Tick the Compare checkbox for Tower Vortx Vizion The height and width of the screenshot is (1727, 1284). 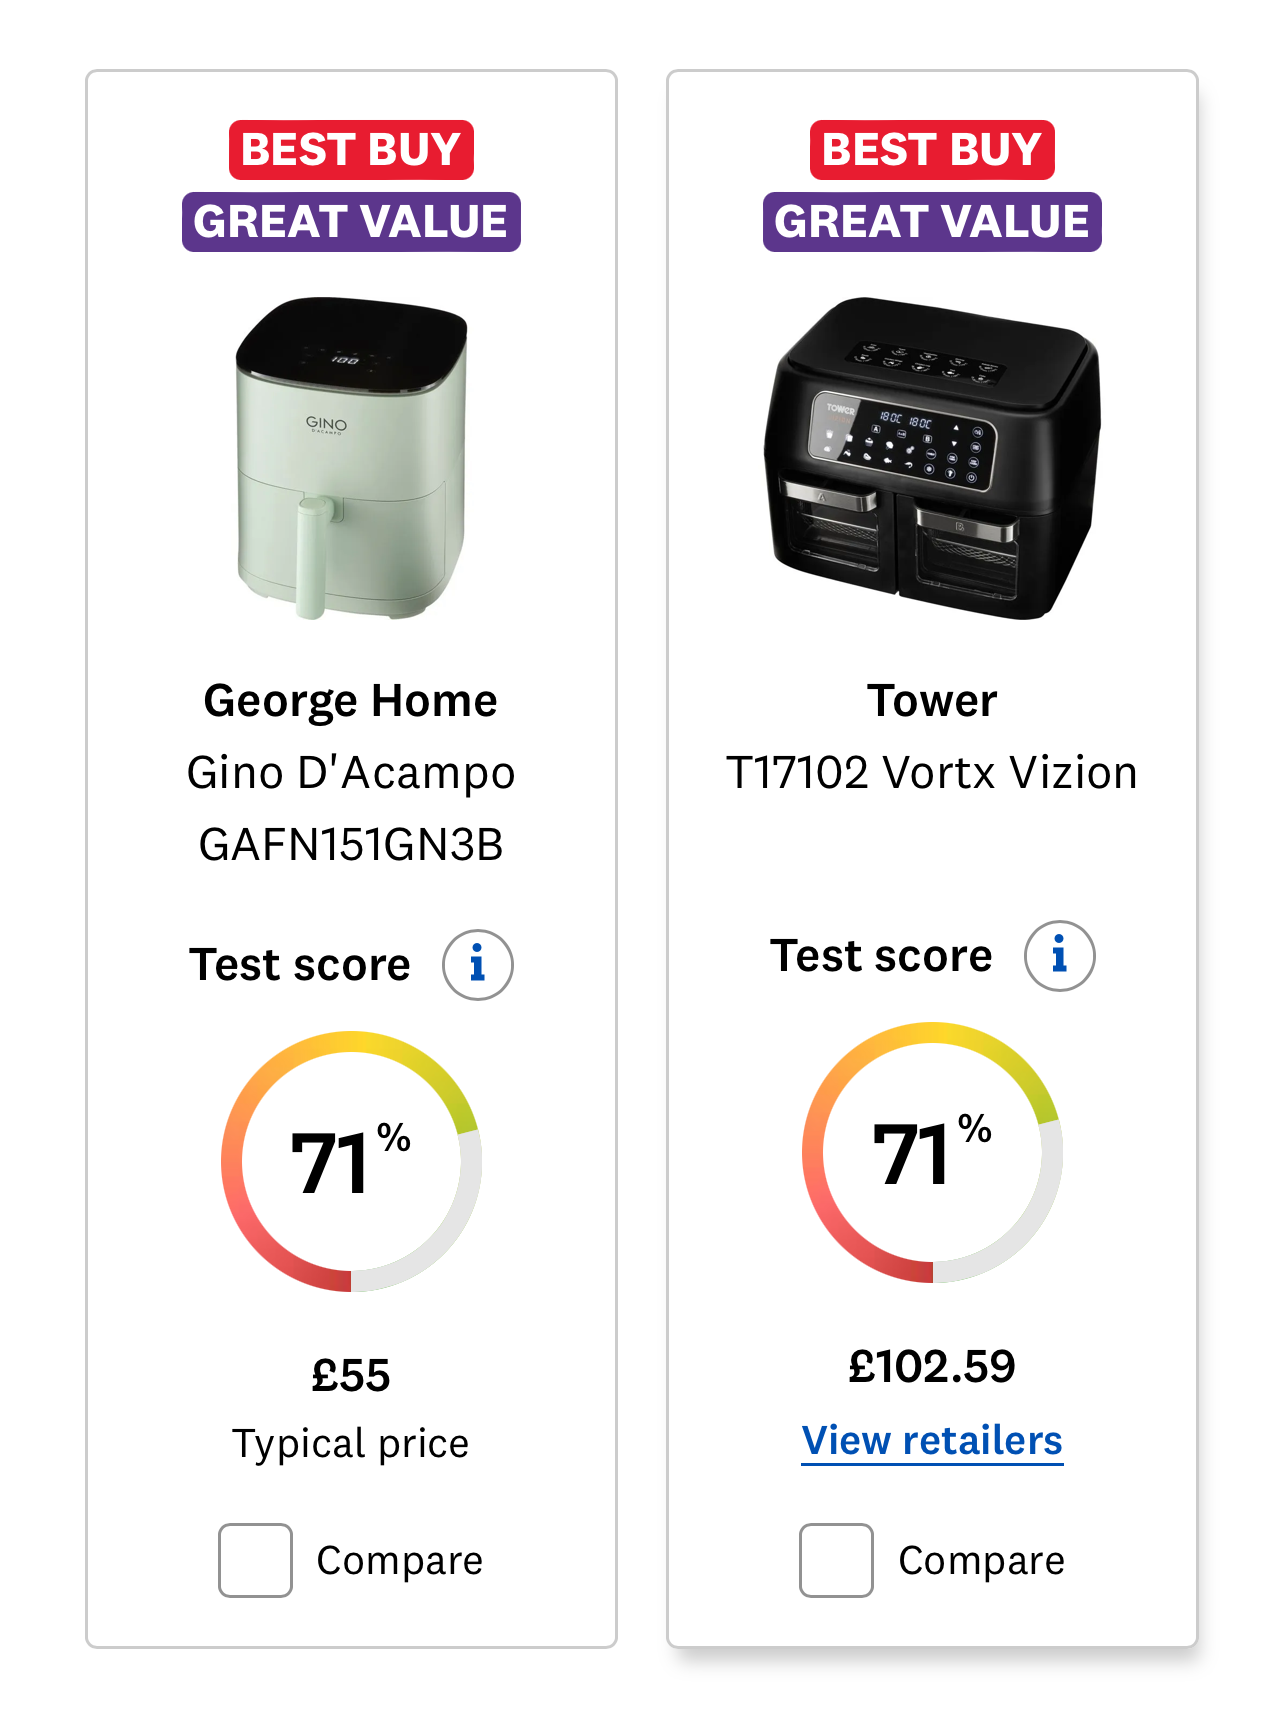pyautogui.click(x=836, y=1560)
